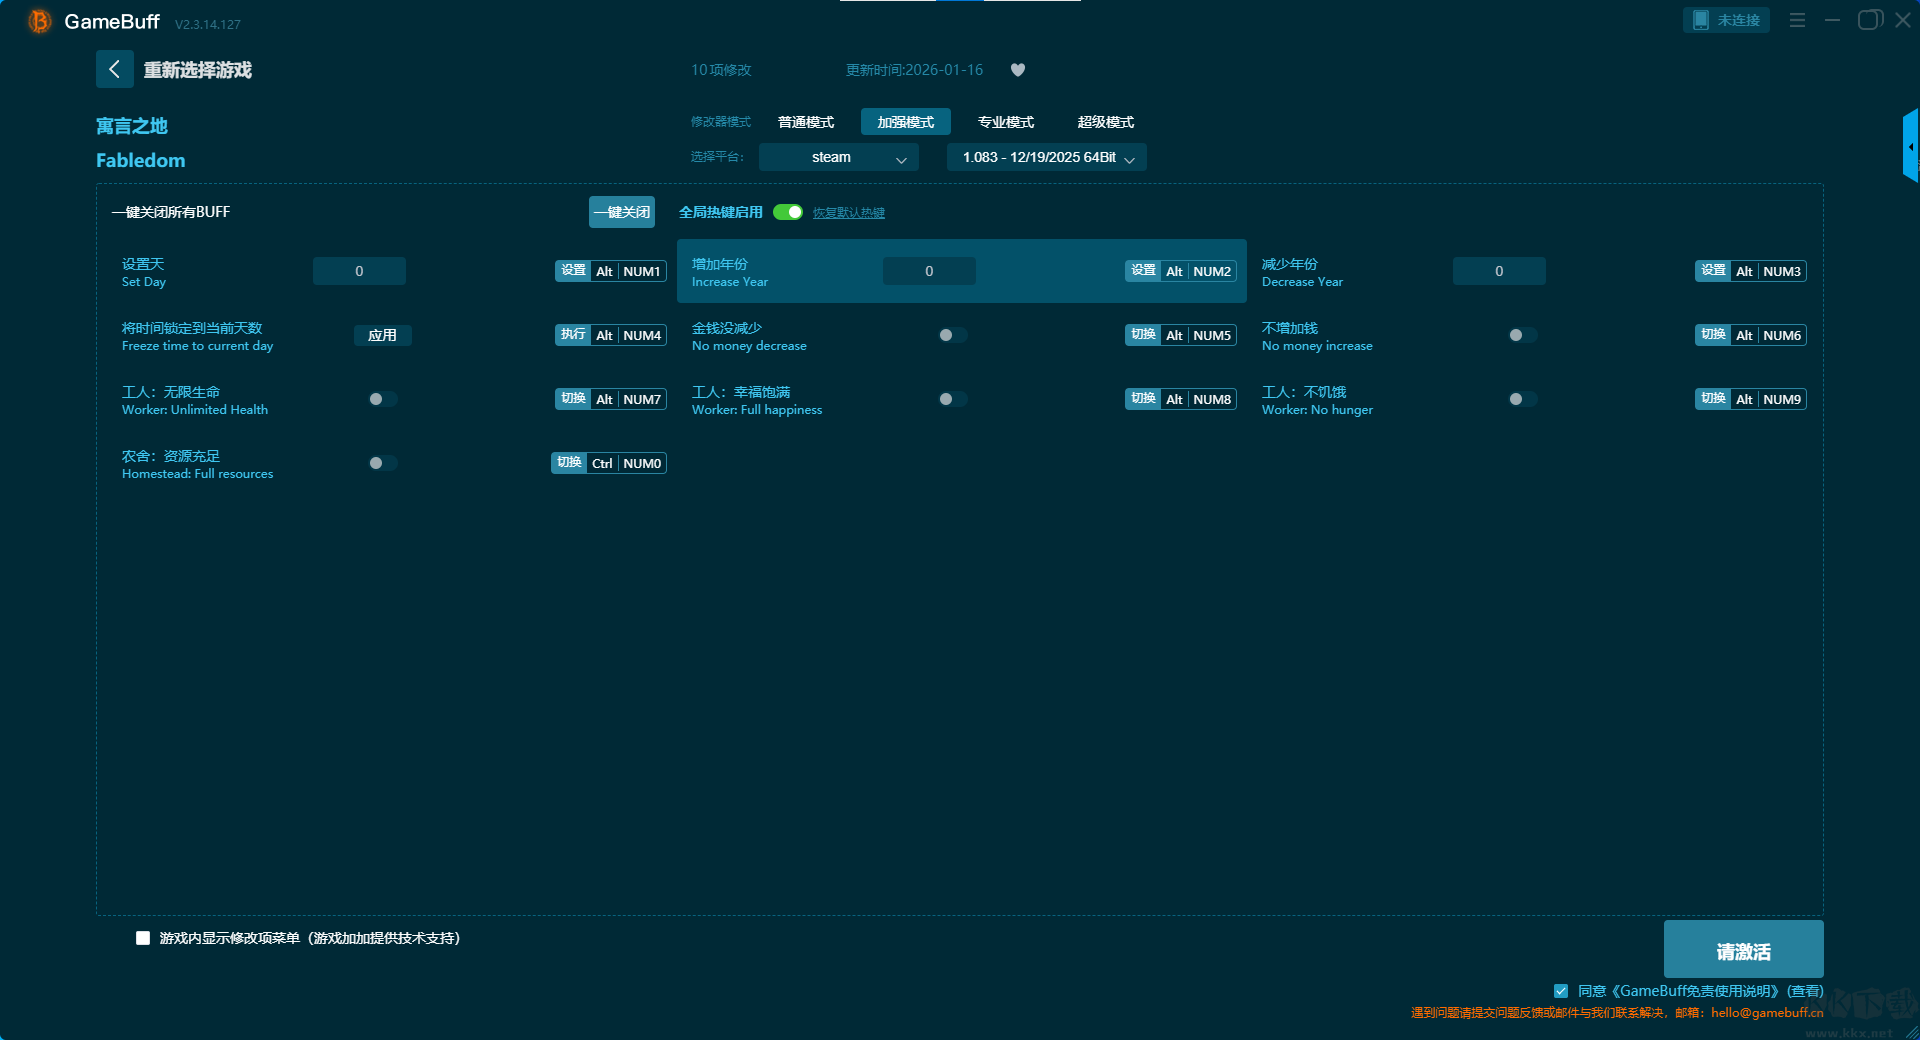Image resolution: width=1920 pixels, height=1040 pixels.
Task: Click the Increase Year value field
Action: (928, 271)
